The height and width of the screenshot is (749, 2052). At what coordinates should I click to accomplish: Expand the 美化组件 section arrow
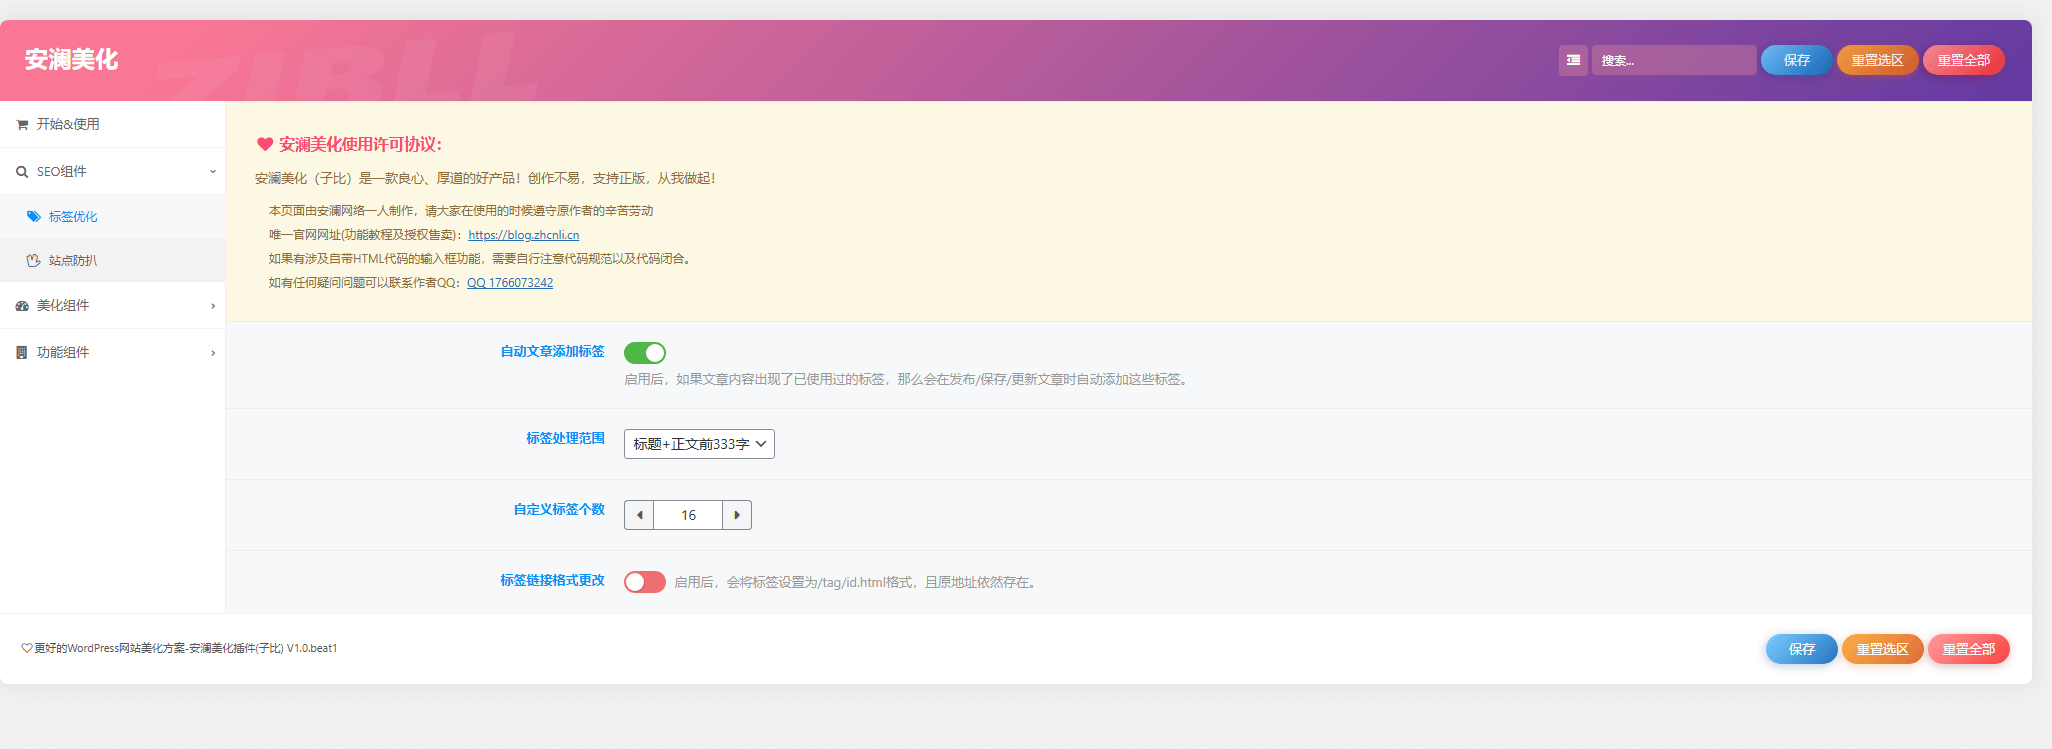(x=213, y=306)
